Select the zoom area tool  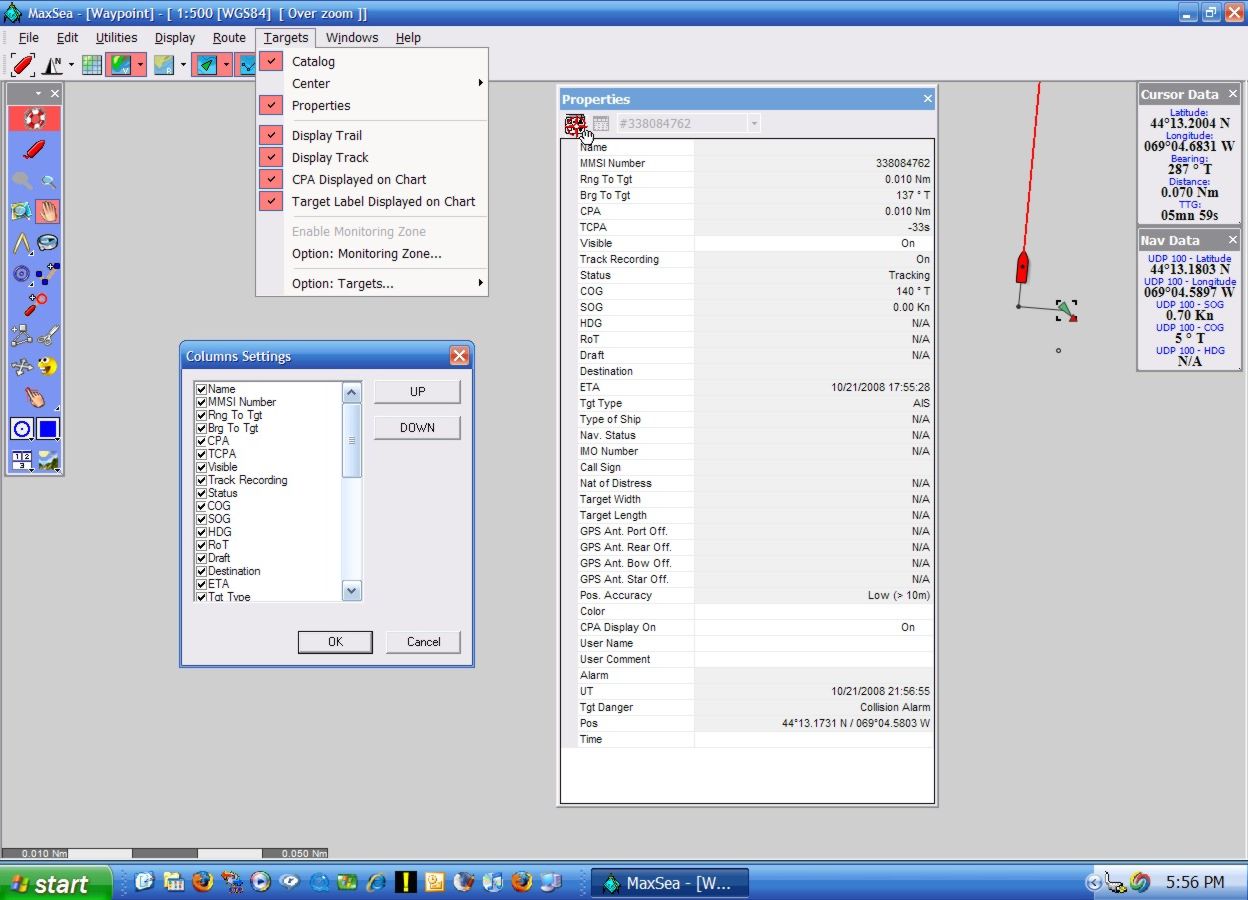[x=22, y=211]
